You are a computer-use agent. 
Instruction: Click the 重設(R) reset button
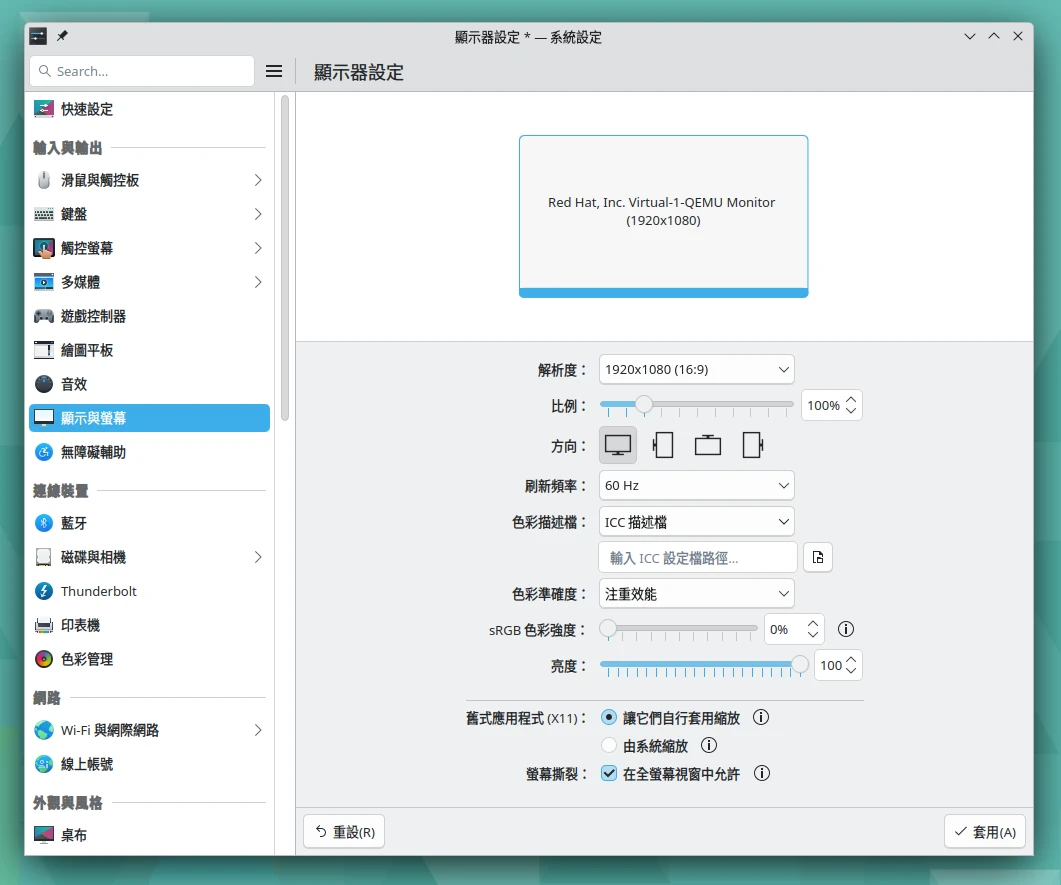(344, 832)
